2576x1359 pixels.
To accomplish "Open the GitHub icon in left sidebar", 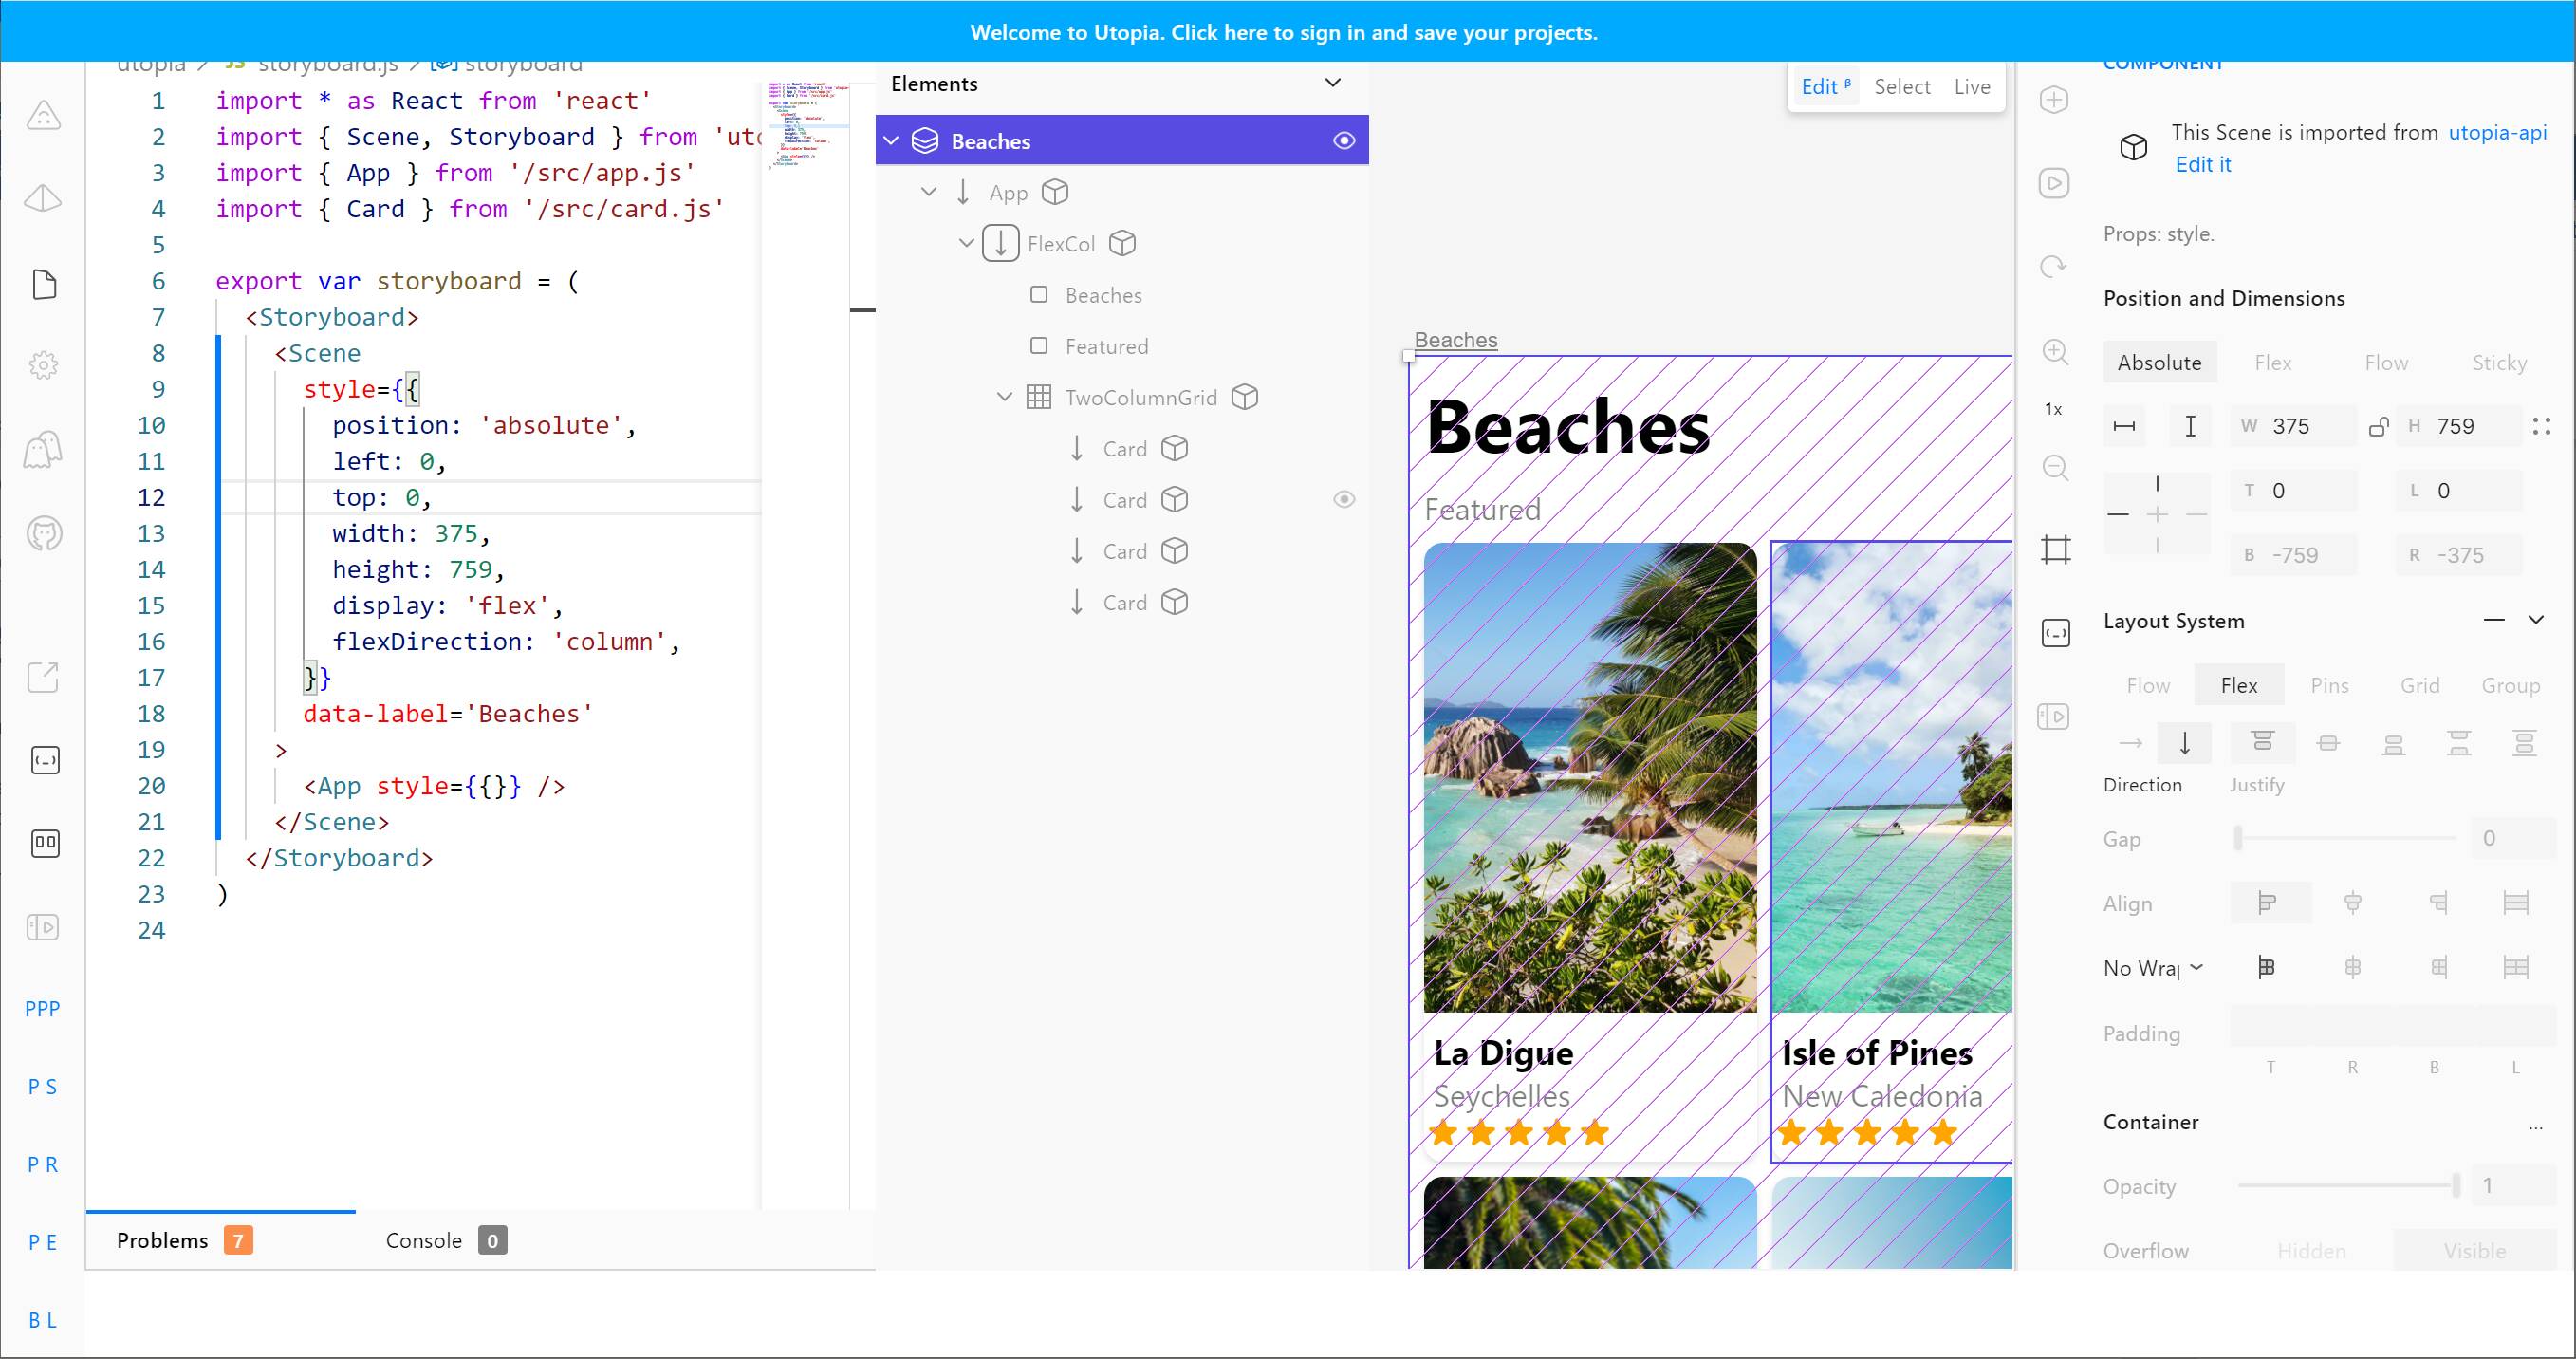I will point(44,533).
